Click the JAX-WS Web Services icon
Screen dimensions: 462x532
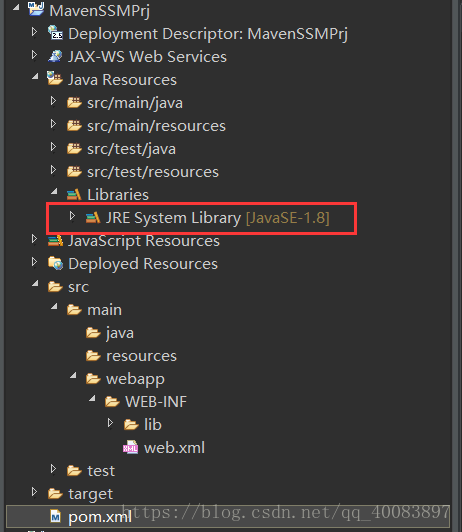55,56
